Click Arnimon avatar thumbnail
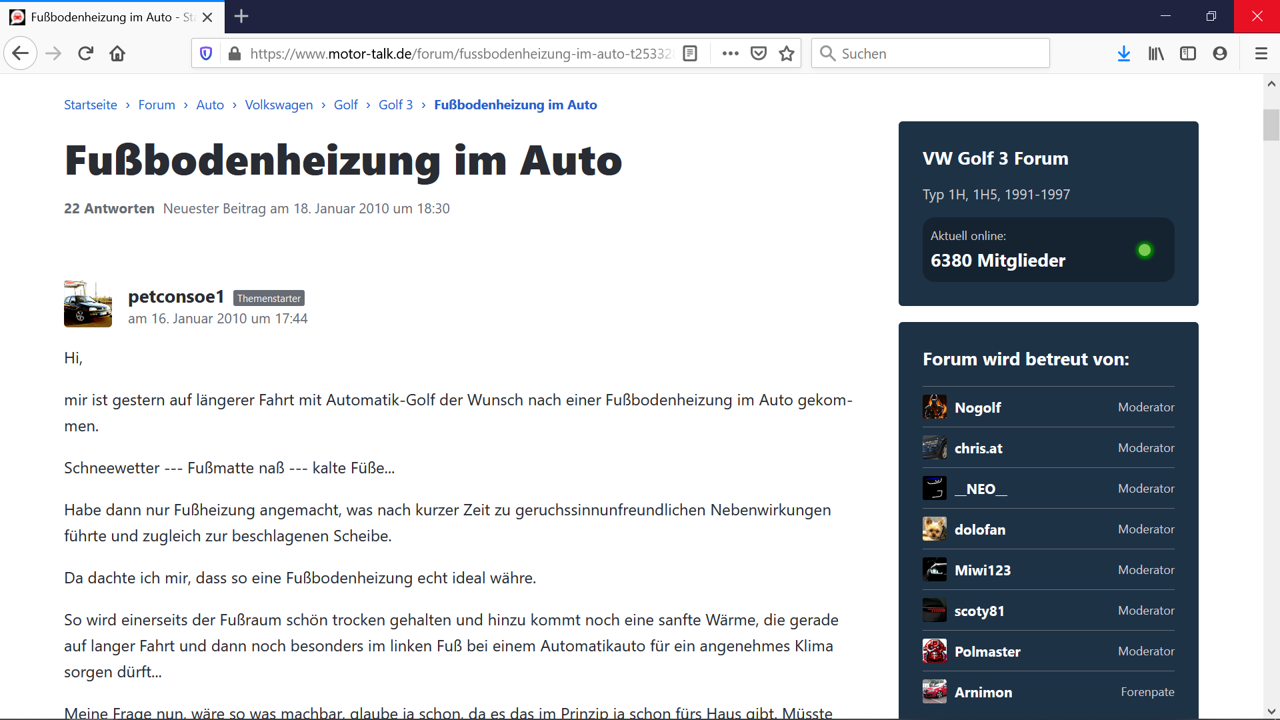 [934, 692]
